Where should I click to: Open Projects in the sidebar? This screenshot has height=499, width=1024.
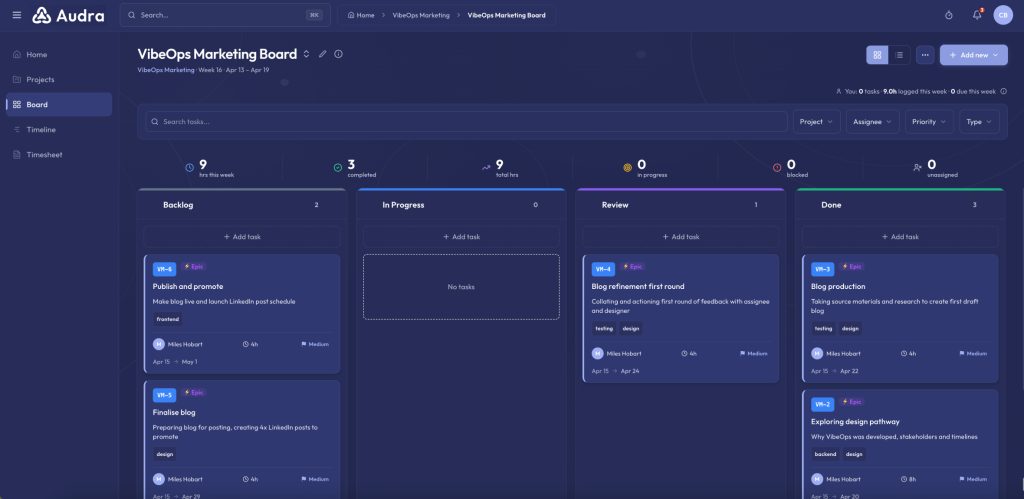click(59, 80)
